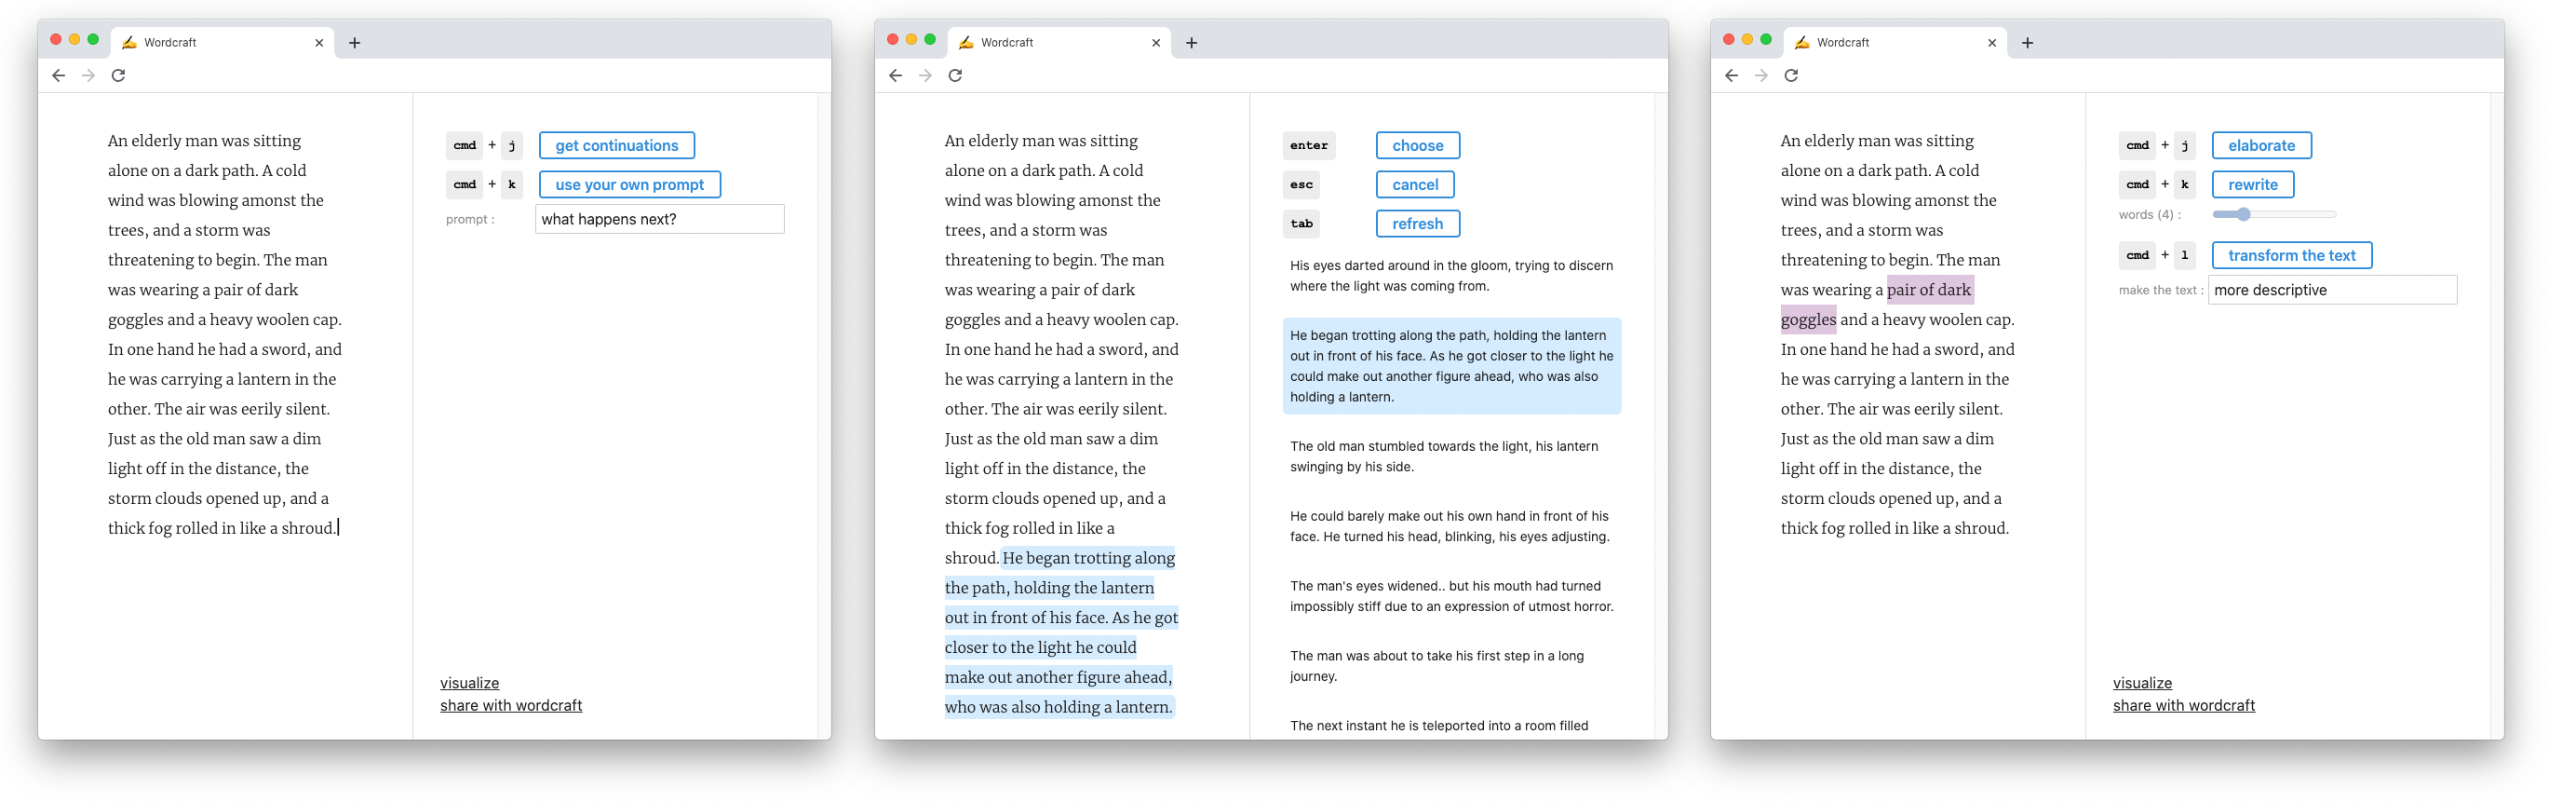2576x802 pixels.
Task: Focus the 'what happens next?' prompt field
Action: 660,220
